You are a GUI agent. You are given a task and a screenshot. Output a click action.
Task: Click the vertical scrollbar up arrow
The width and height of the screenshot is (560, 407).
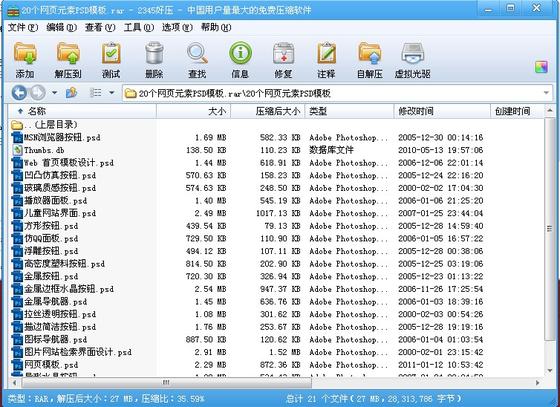550,111
